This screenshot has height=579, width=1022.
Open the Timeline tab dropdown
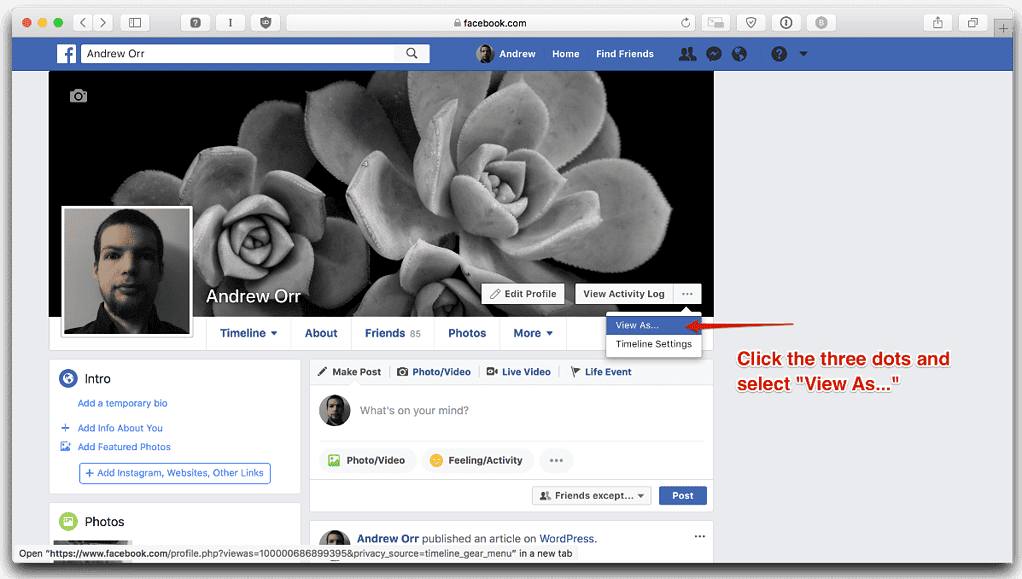point(248,333)
